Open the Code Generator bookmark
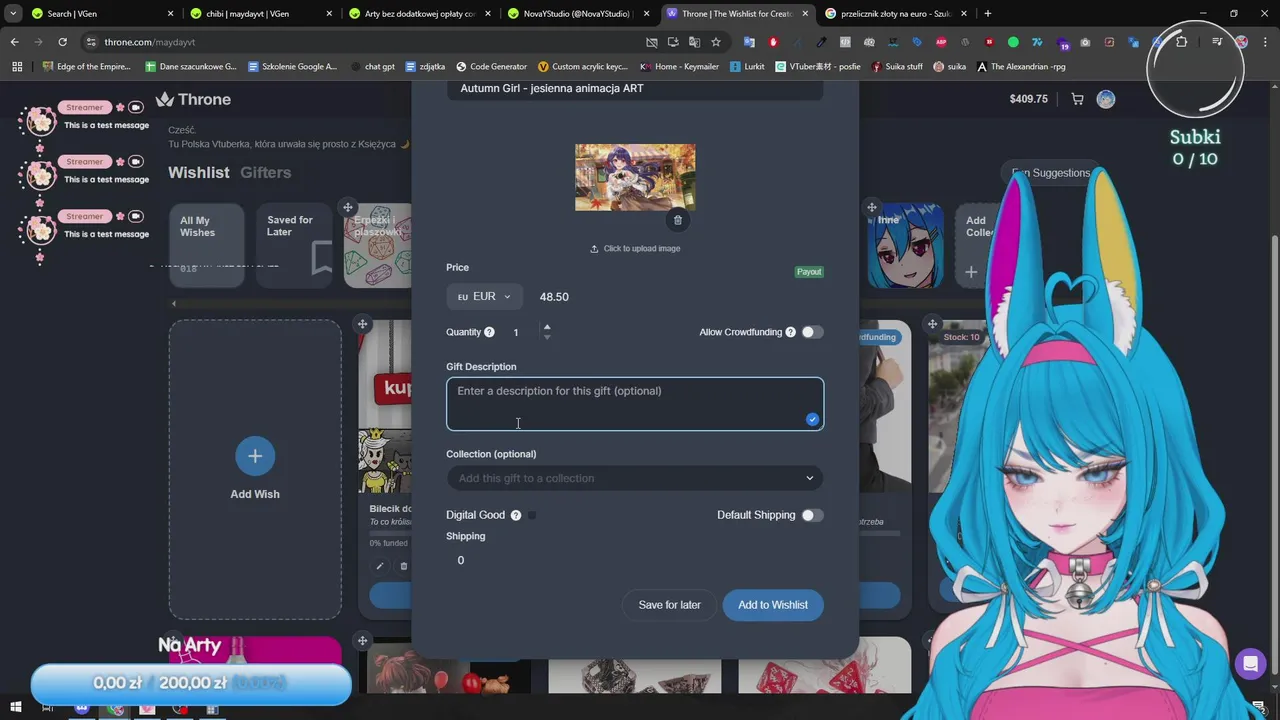The height and width of the screenshot is (720, 1280). [x=491, y=66]
